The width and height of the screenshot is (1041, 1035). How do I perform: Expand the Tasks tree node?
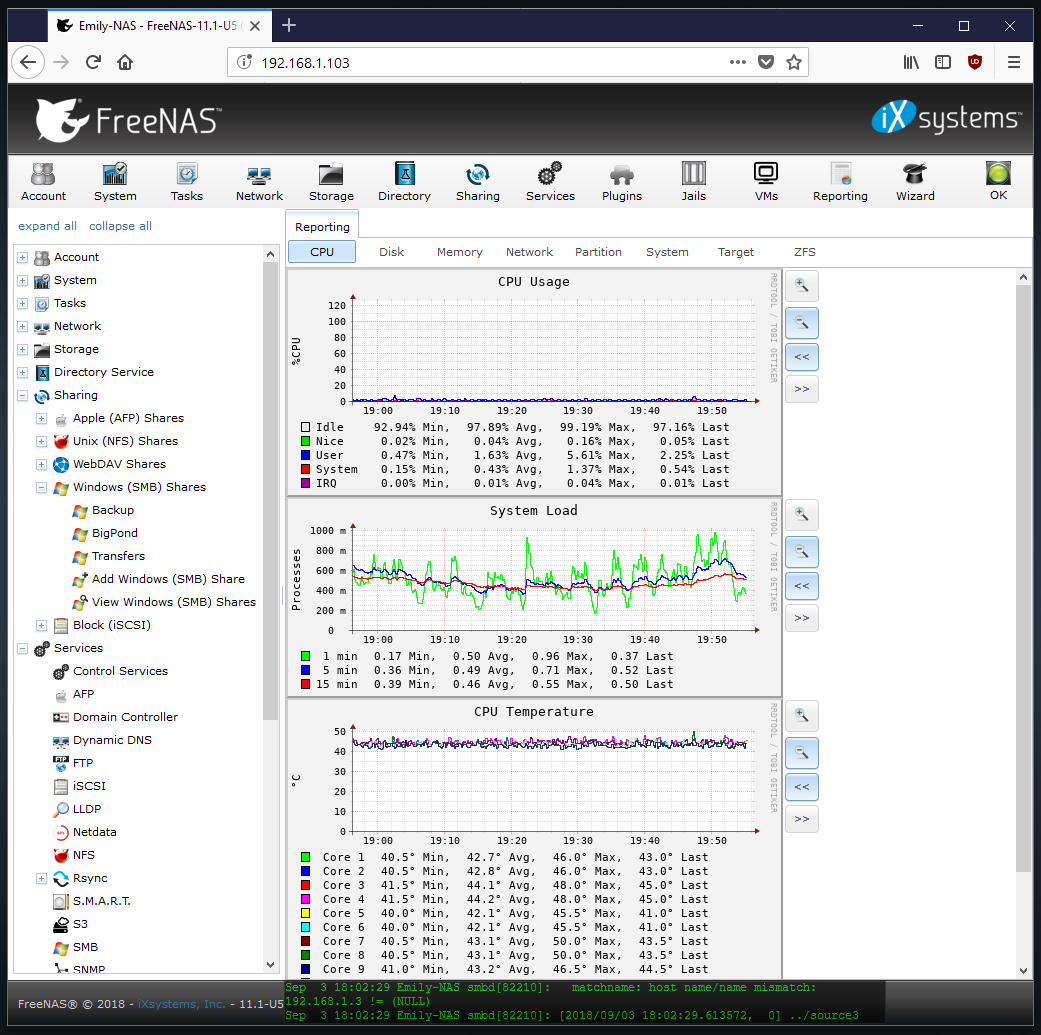23,304
